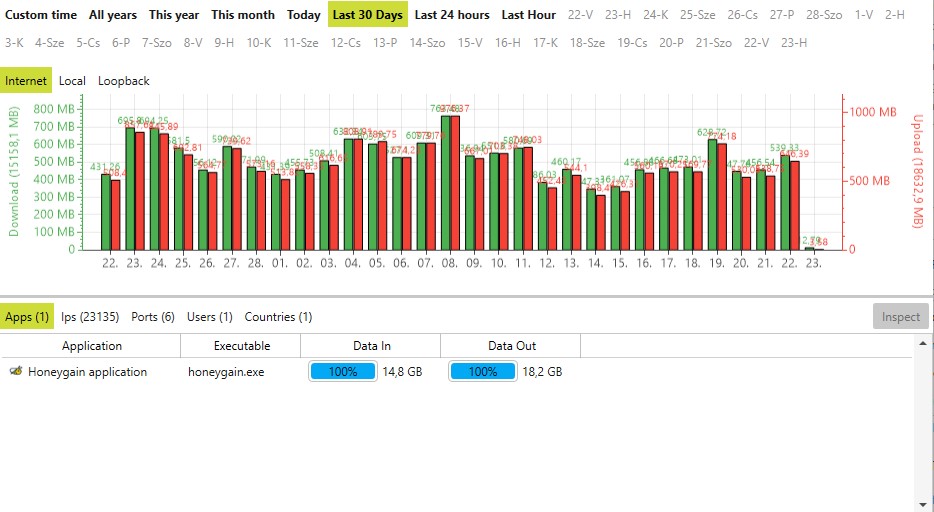Select the Loopback traffic tab
Viewport: 934px width, 512px height.
click(124, 80)
